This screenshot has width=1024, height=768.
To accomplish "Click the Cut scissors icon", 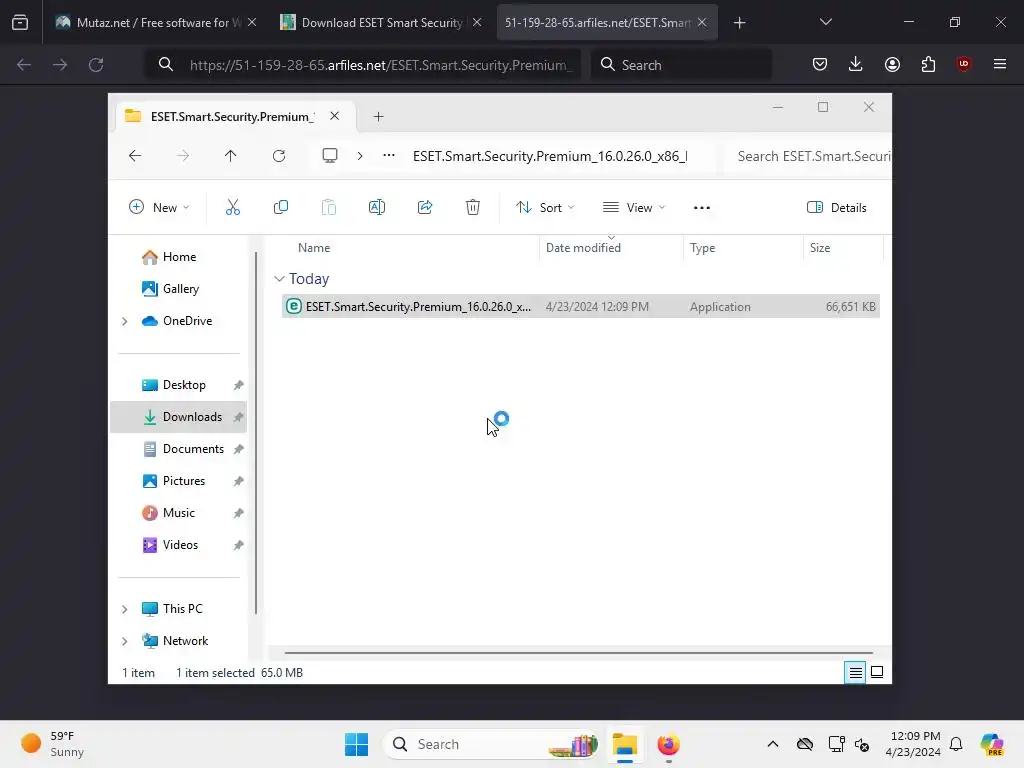I will [232, 208].
